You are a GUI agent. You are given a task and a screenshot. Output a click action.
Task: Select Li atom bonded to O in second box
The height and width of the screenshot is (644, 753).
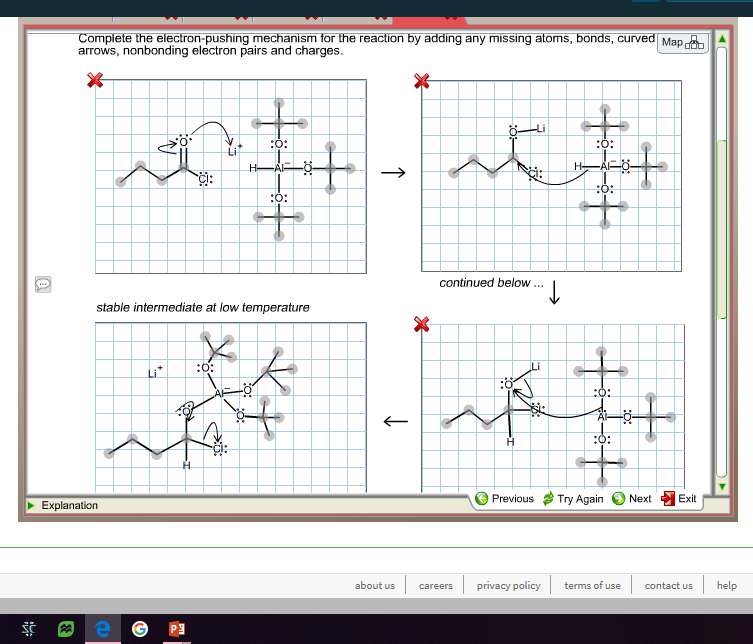541,129
